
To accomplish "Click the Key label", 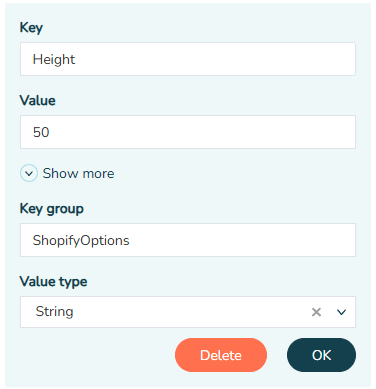I will (31, 28).
